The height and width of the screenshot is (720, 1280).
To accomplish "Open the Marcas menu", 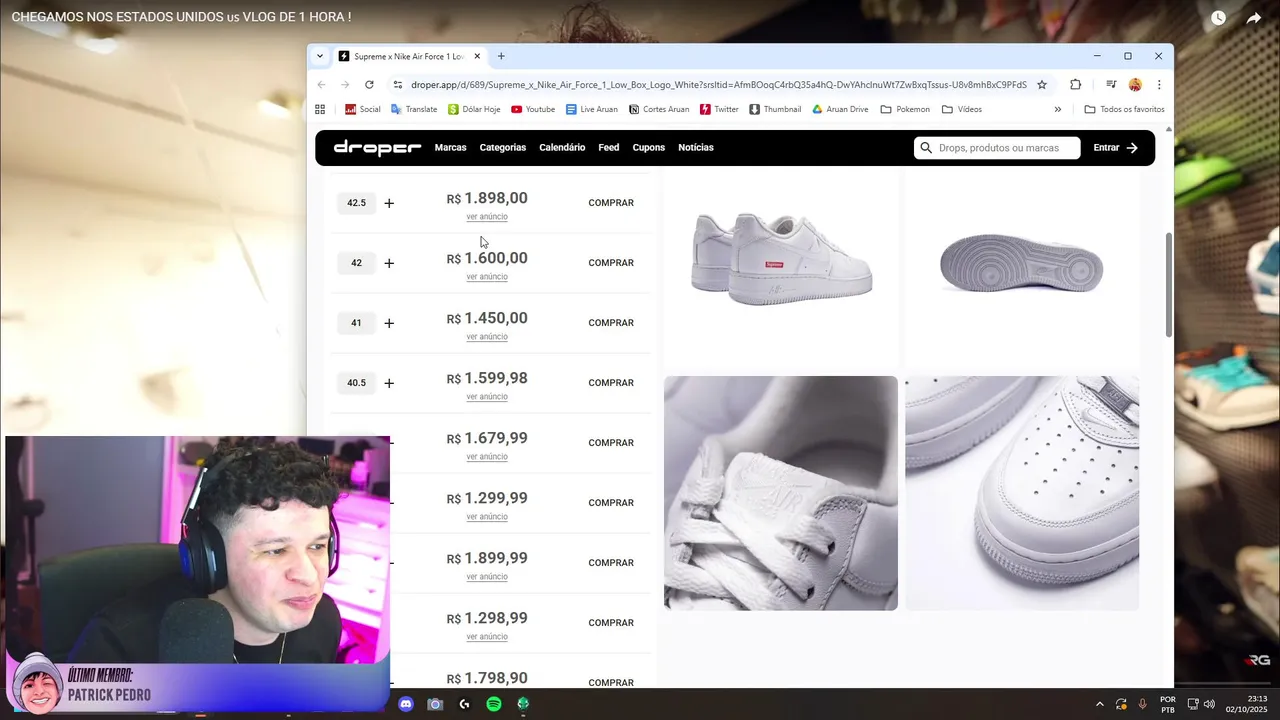I will click(x=450, y=148).
